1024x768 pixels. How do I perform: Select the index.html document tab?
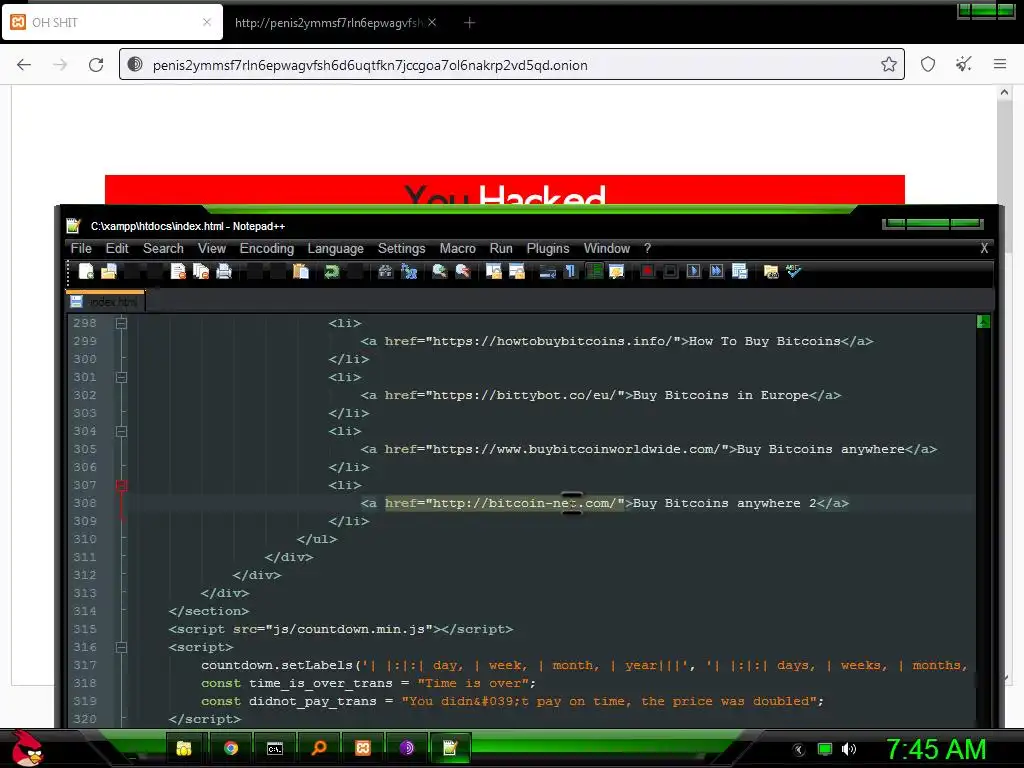coord(106,301)
